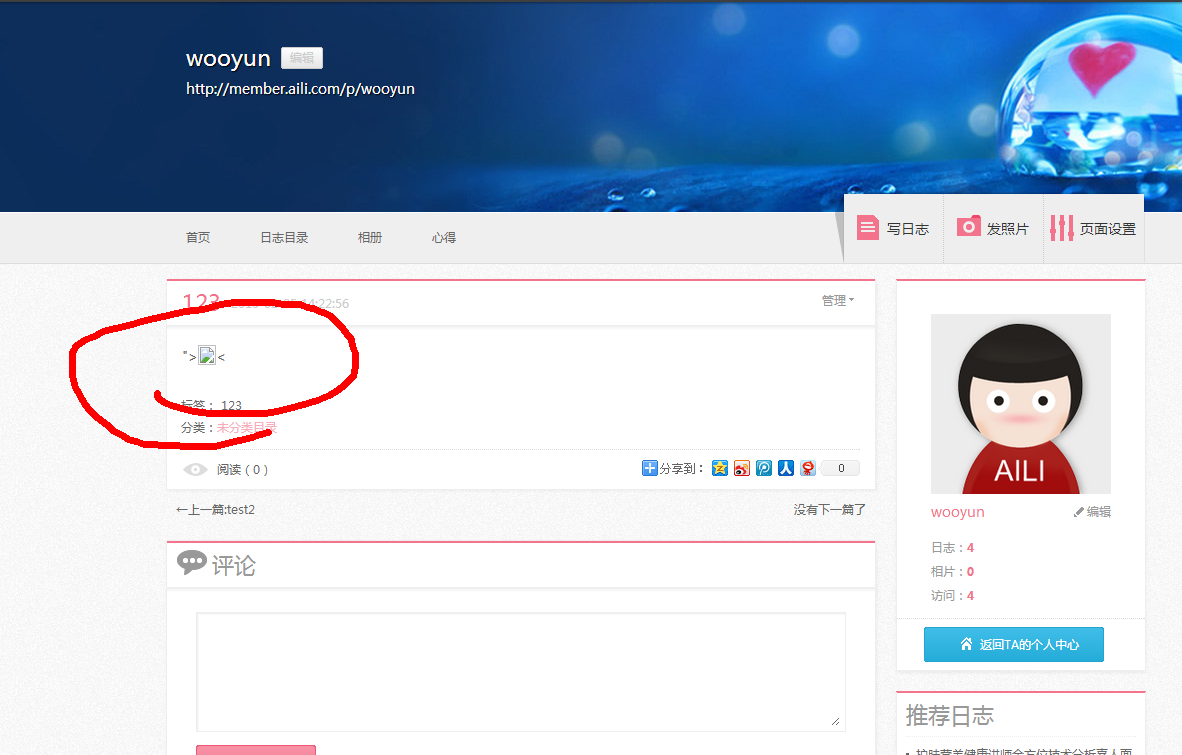Click the 编辑 button beside wooyun title

coord(302,58)
